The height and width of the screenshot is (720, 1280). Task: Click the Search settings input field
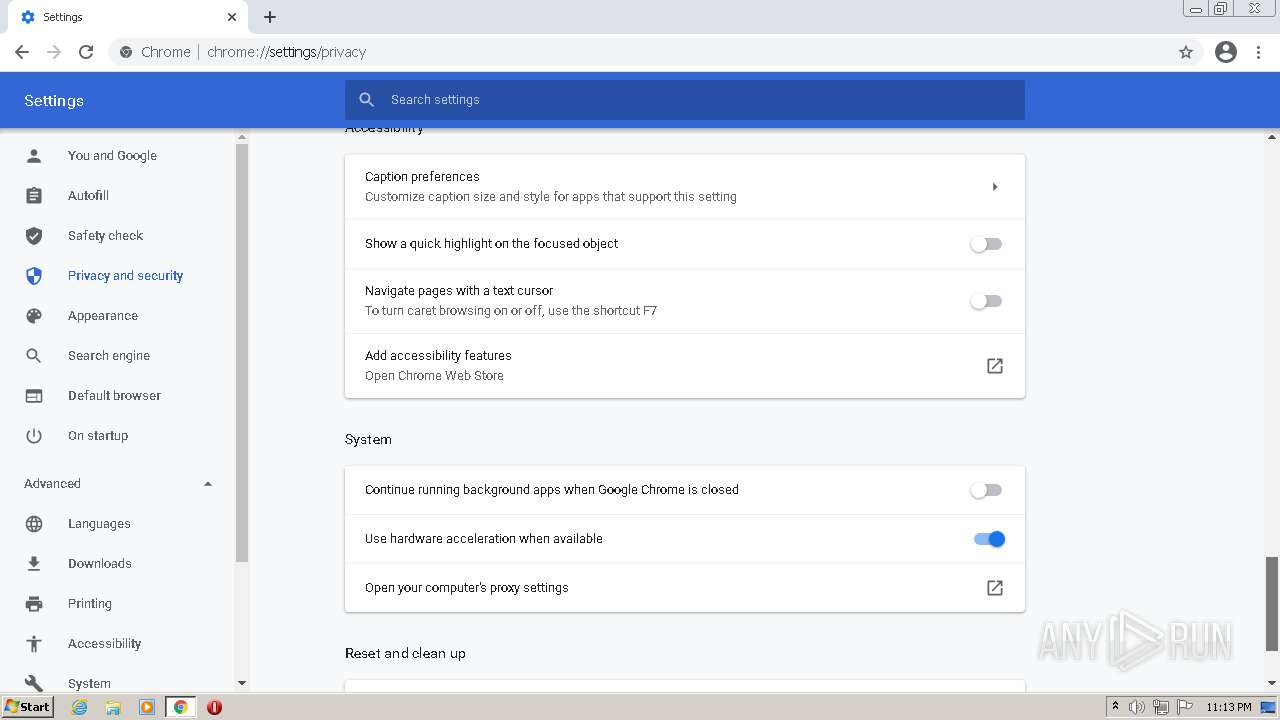click(x=685, y=100)
